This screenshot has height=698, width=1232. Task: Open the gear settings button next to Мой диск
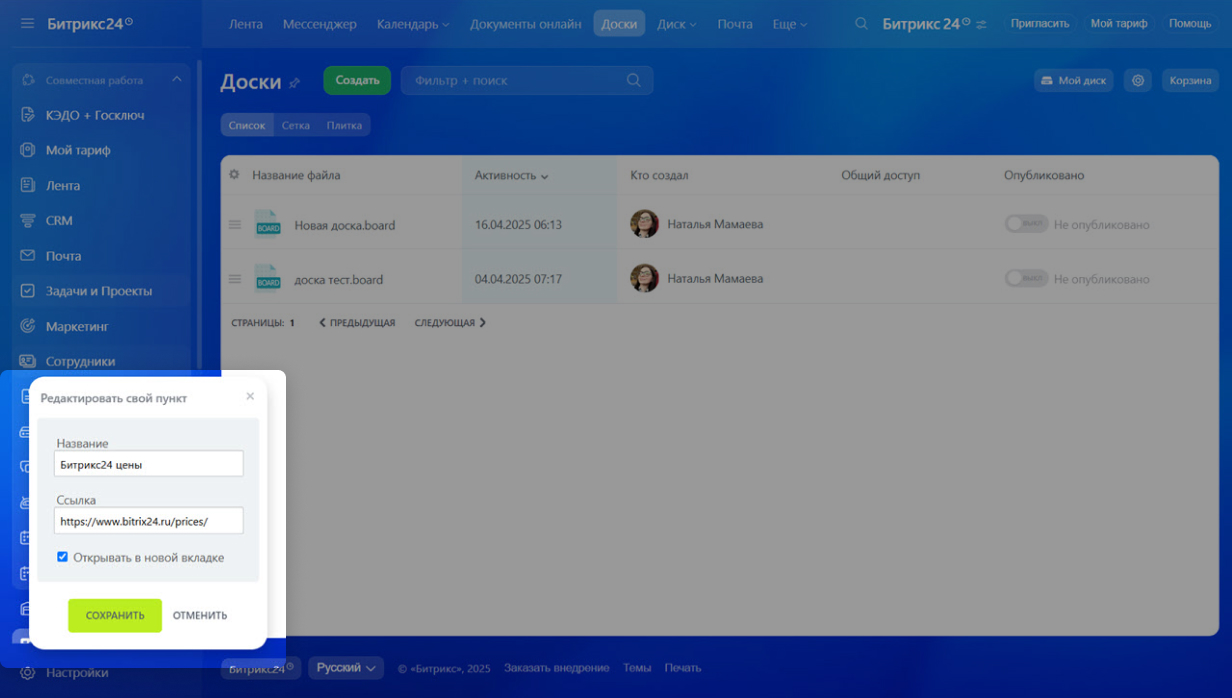point(1137,80)
